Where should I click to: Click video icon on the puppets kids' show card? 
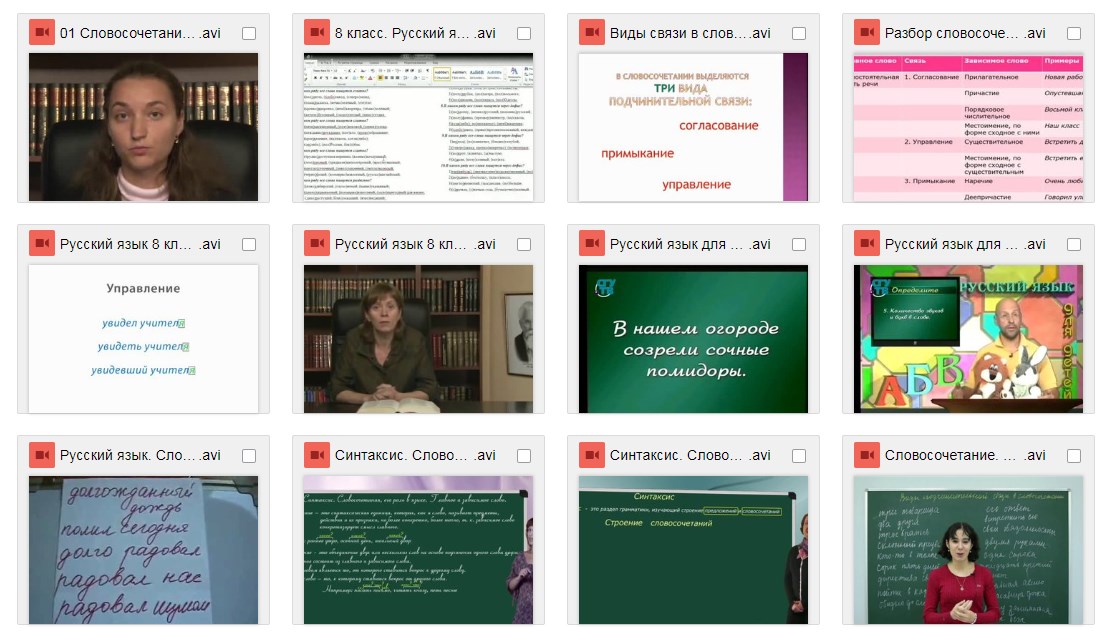coord(866,244)
